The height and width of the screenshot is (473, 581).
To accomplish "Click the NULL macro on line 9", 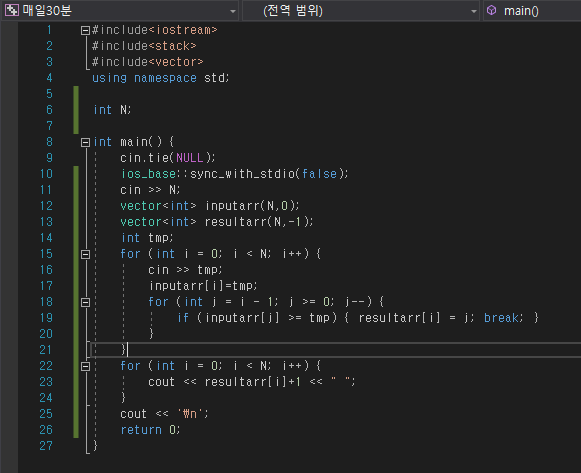I will (189, 158).
